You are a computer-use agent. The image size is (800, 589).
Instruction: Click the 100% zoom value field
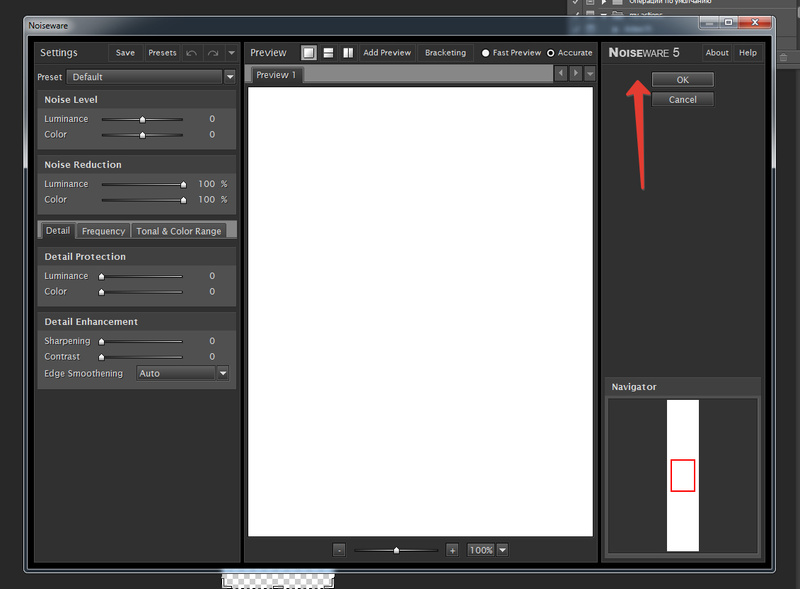pyautogui.click(x=481, y=550)
